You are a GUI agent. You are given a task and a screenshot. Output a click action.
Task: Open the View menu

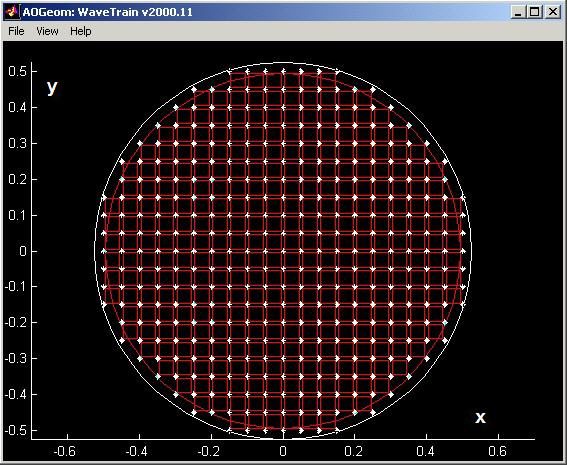click(47, 31)
